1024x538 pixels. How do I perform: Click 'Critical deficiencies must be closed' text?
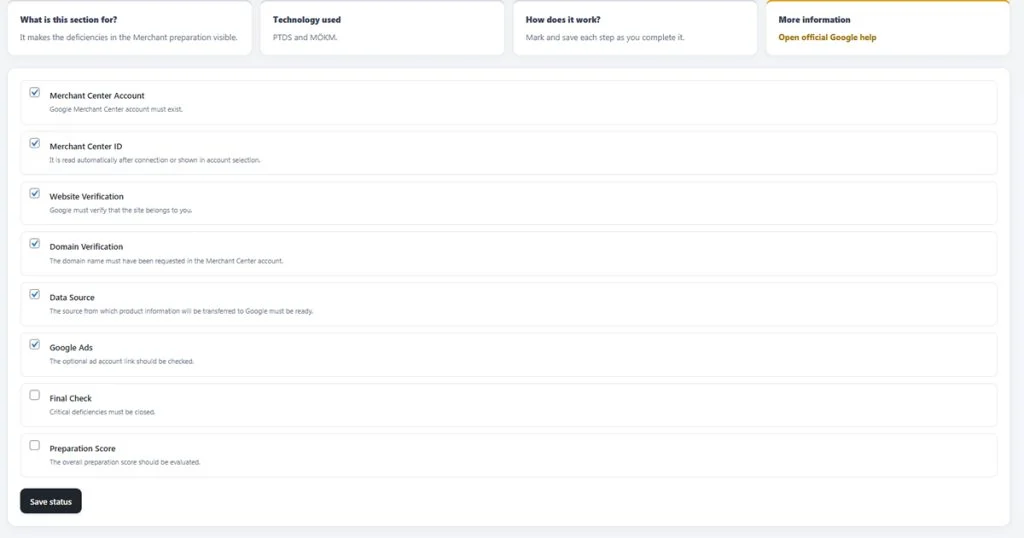(x=103, y=412)
